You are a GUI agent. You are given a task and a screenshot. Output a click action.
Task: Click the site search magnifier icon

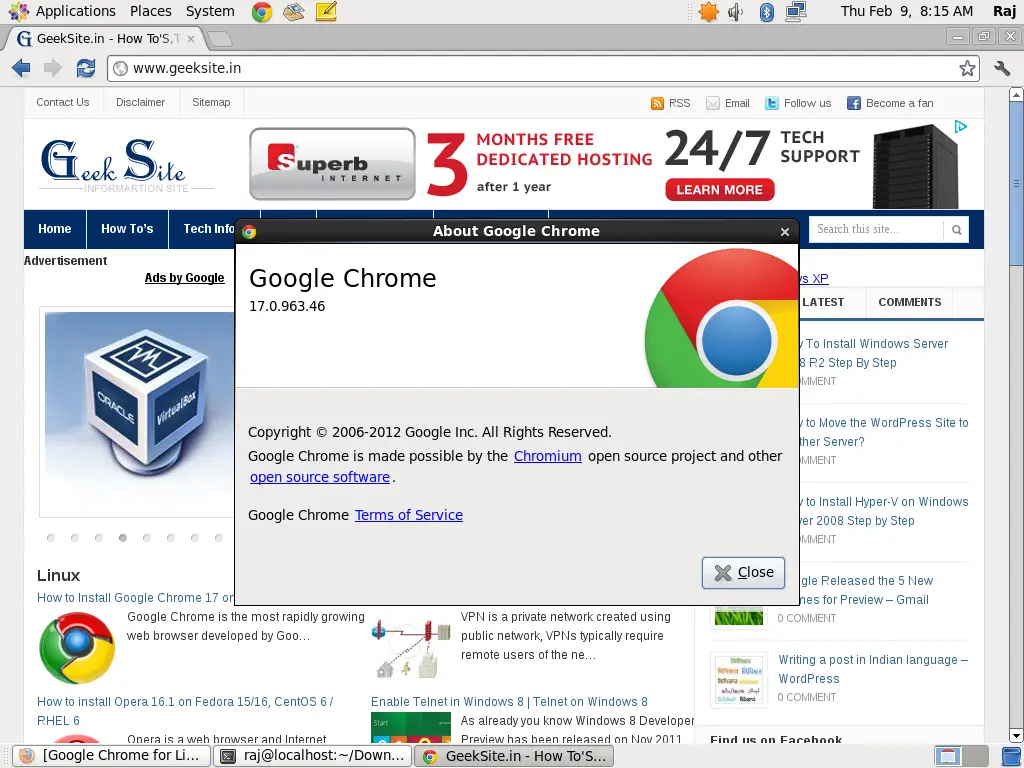pos(956,229)
